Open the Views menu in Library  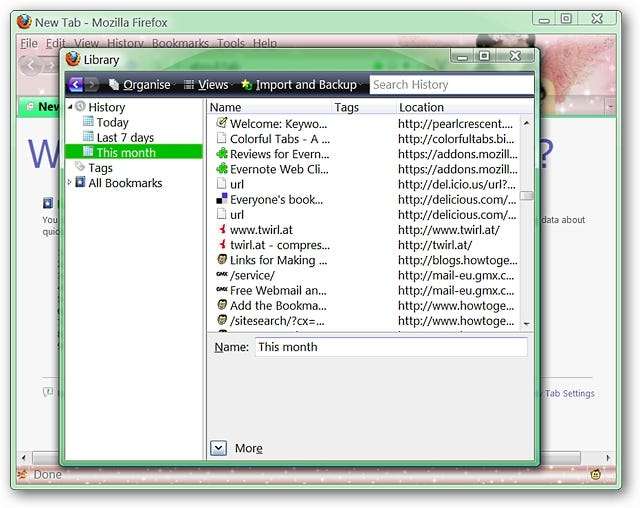coord(207,84)
